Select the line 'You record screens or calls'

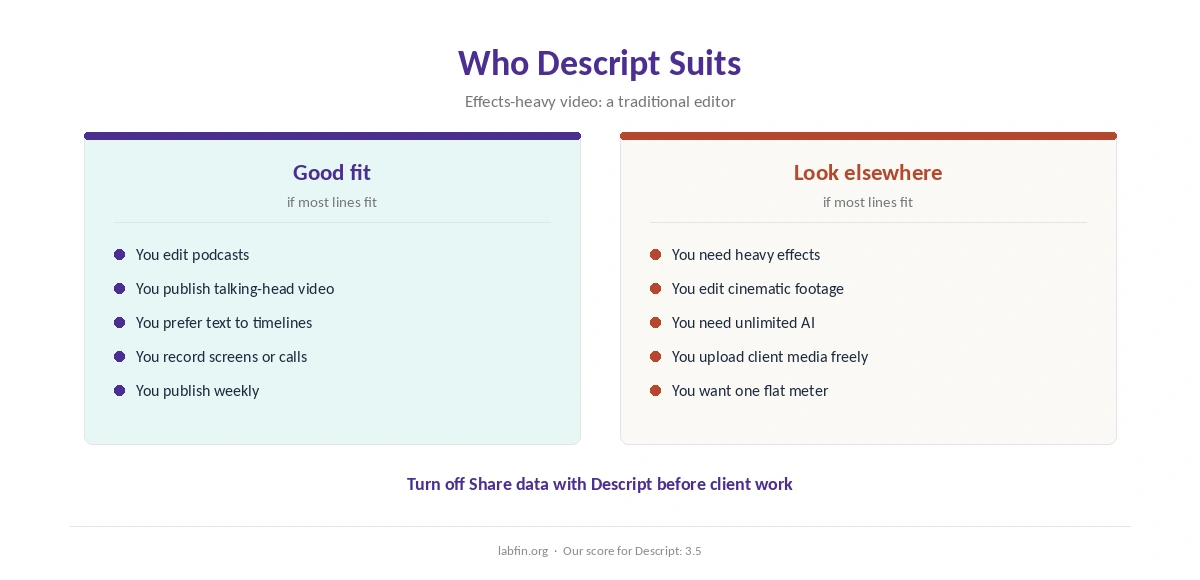tap(222, 357)
